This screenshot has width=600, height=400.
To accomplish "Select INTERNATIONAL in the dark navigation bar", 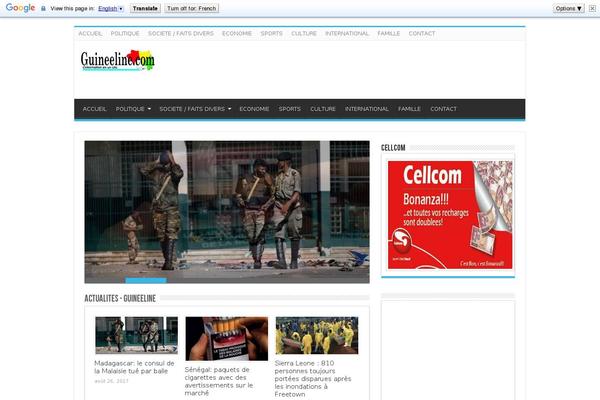I will pos(367,109).
